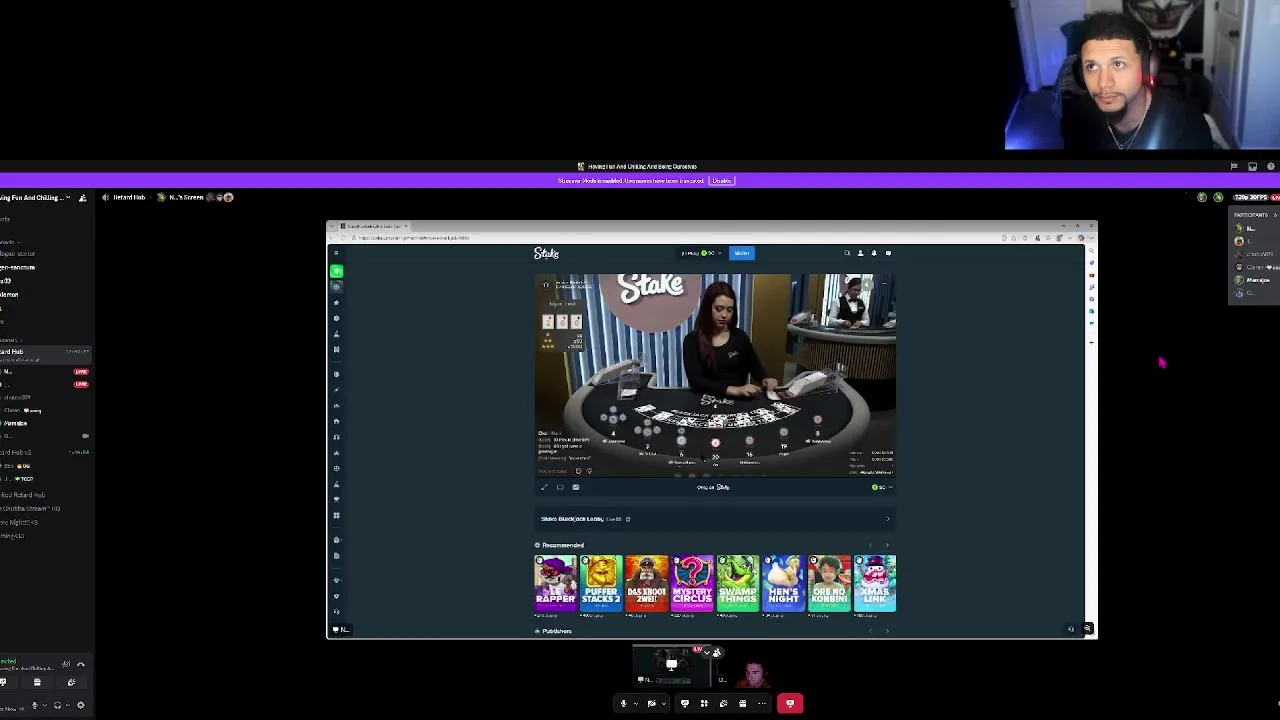Open the Xmas Link game thumbnail
Viewport: 1280px width, 720px height.
pos(875,583)
